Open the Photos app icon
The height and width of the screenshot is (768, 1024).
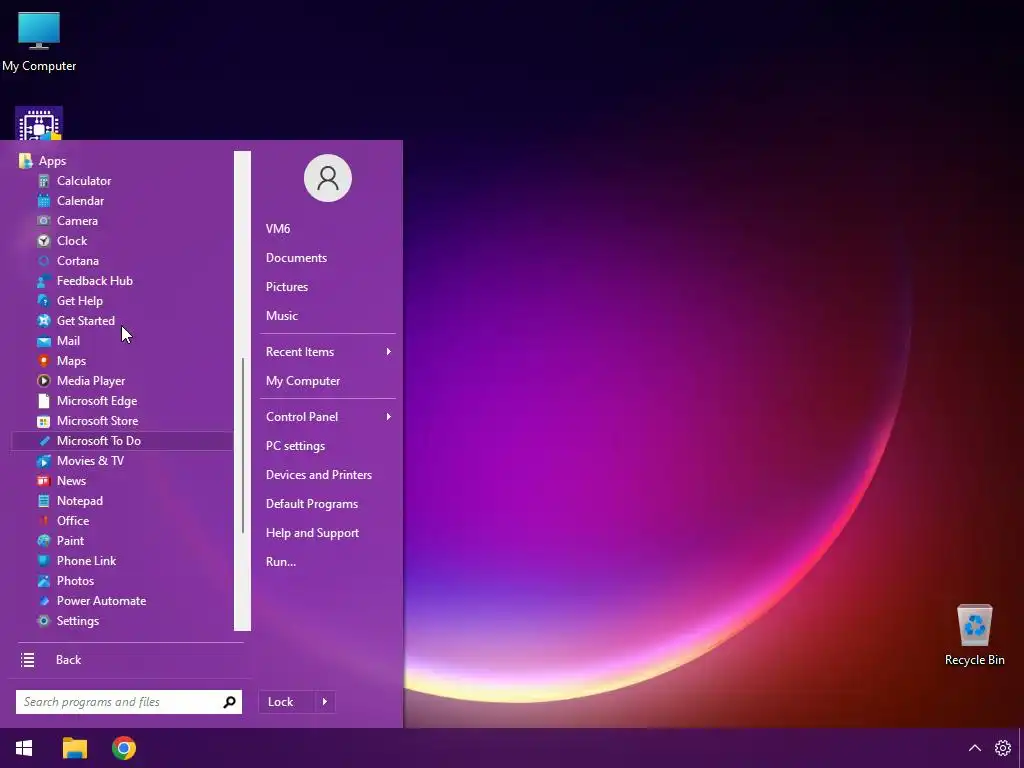(x=44, y=581)
